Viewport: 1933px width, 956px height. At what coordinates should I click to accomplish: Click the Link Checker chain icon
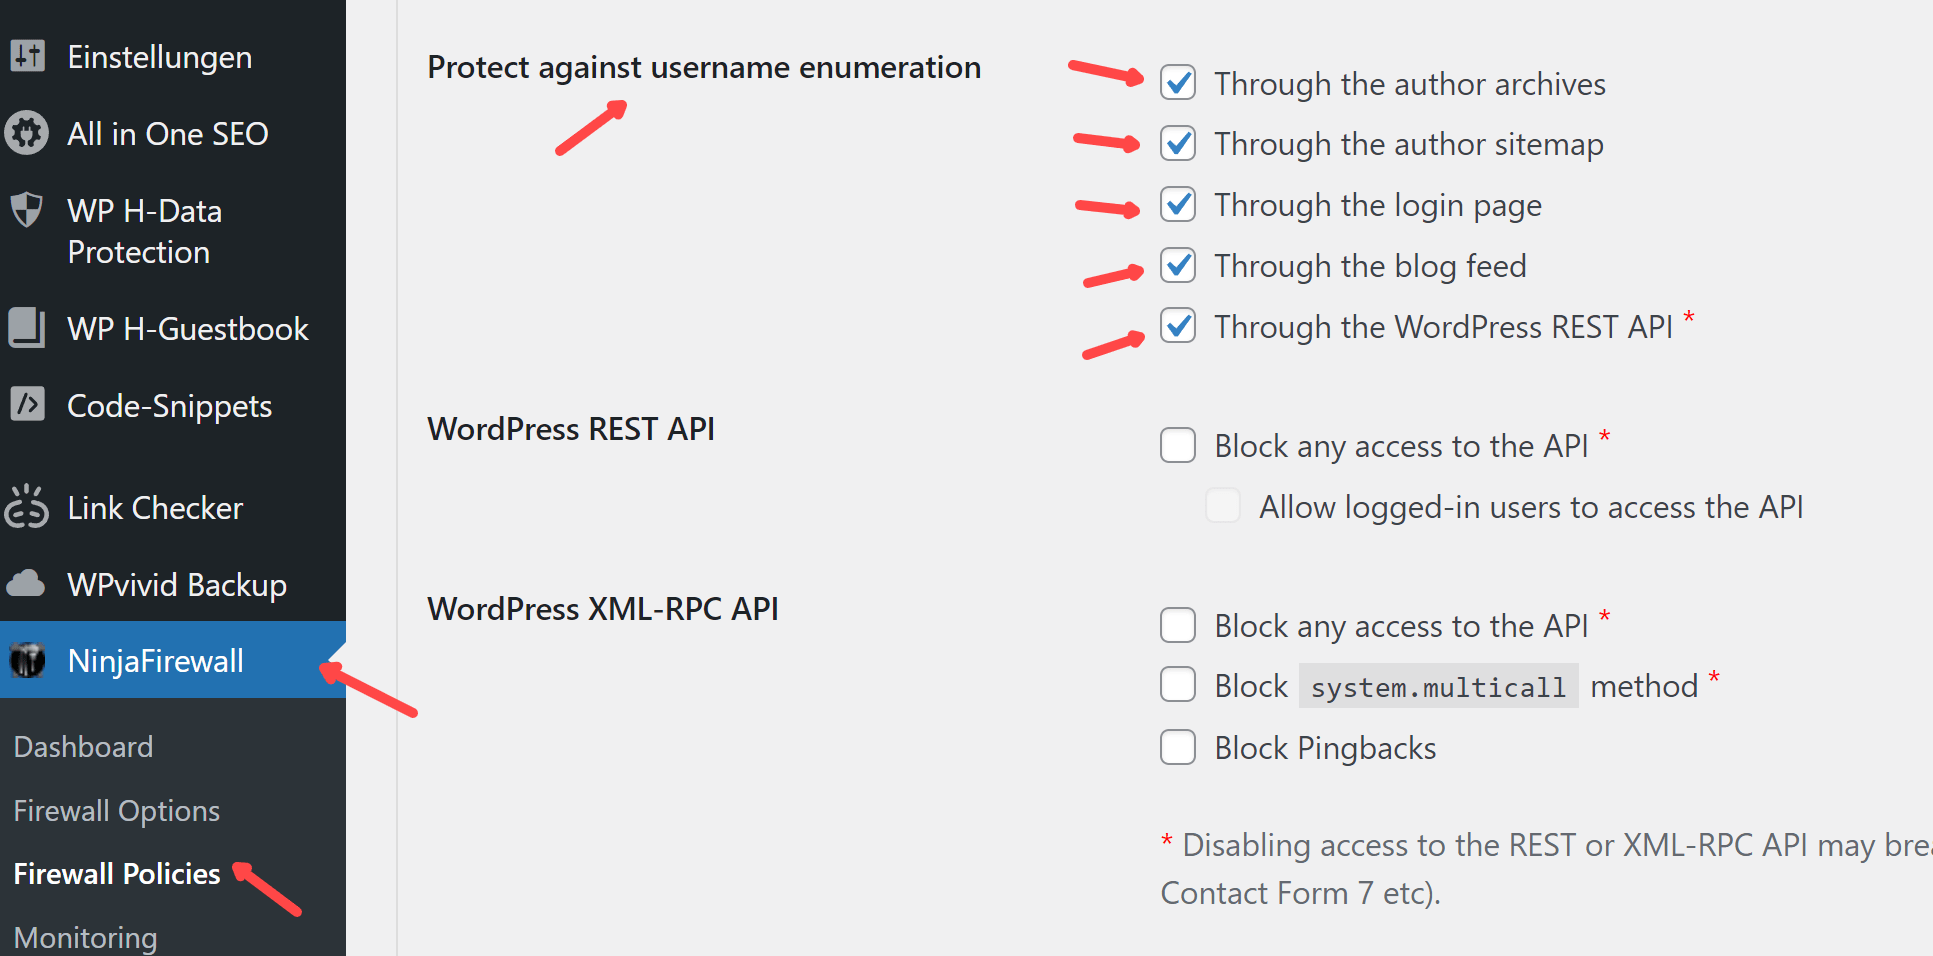point(27,507)
